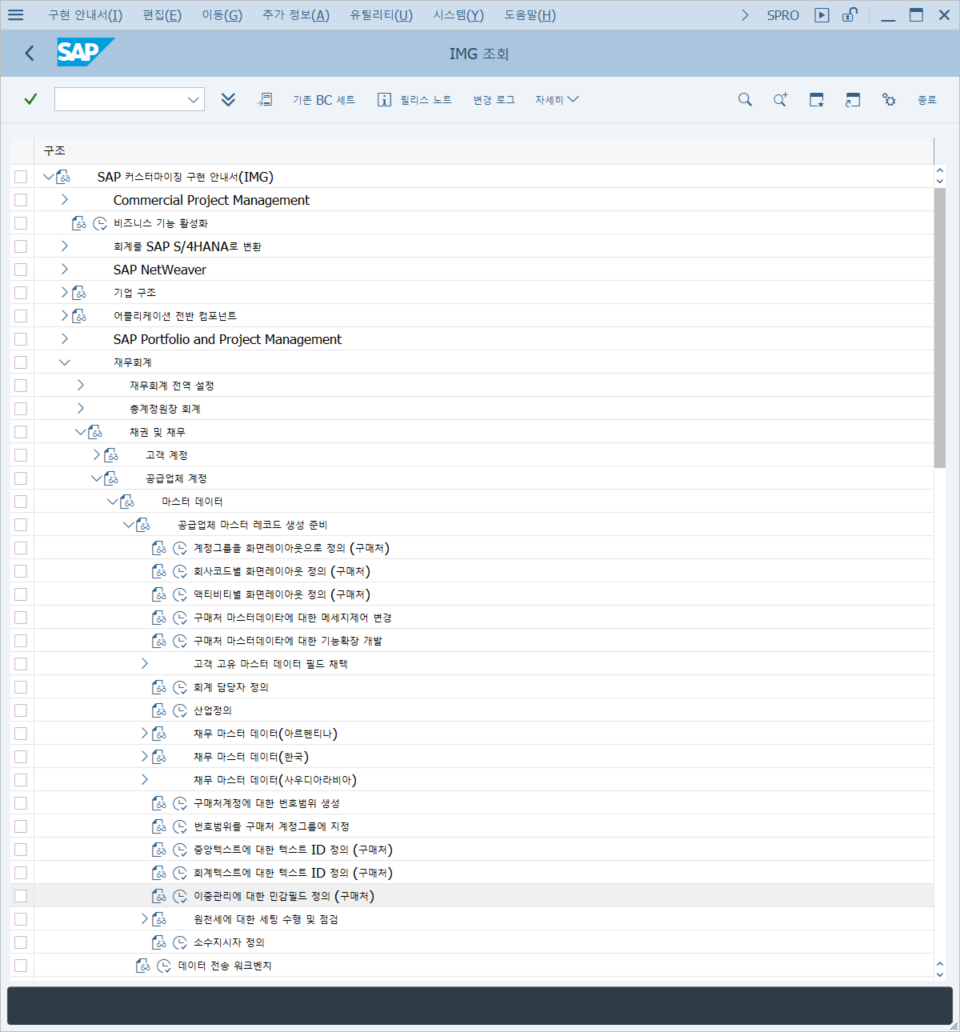Click the second layout toolbar icon

tap(853, 100)
